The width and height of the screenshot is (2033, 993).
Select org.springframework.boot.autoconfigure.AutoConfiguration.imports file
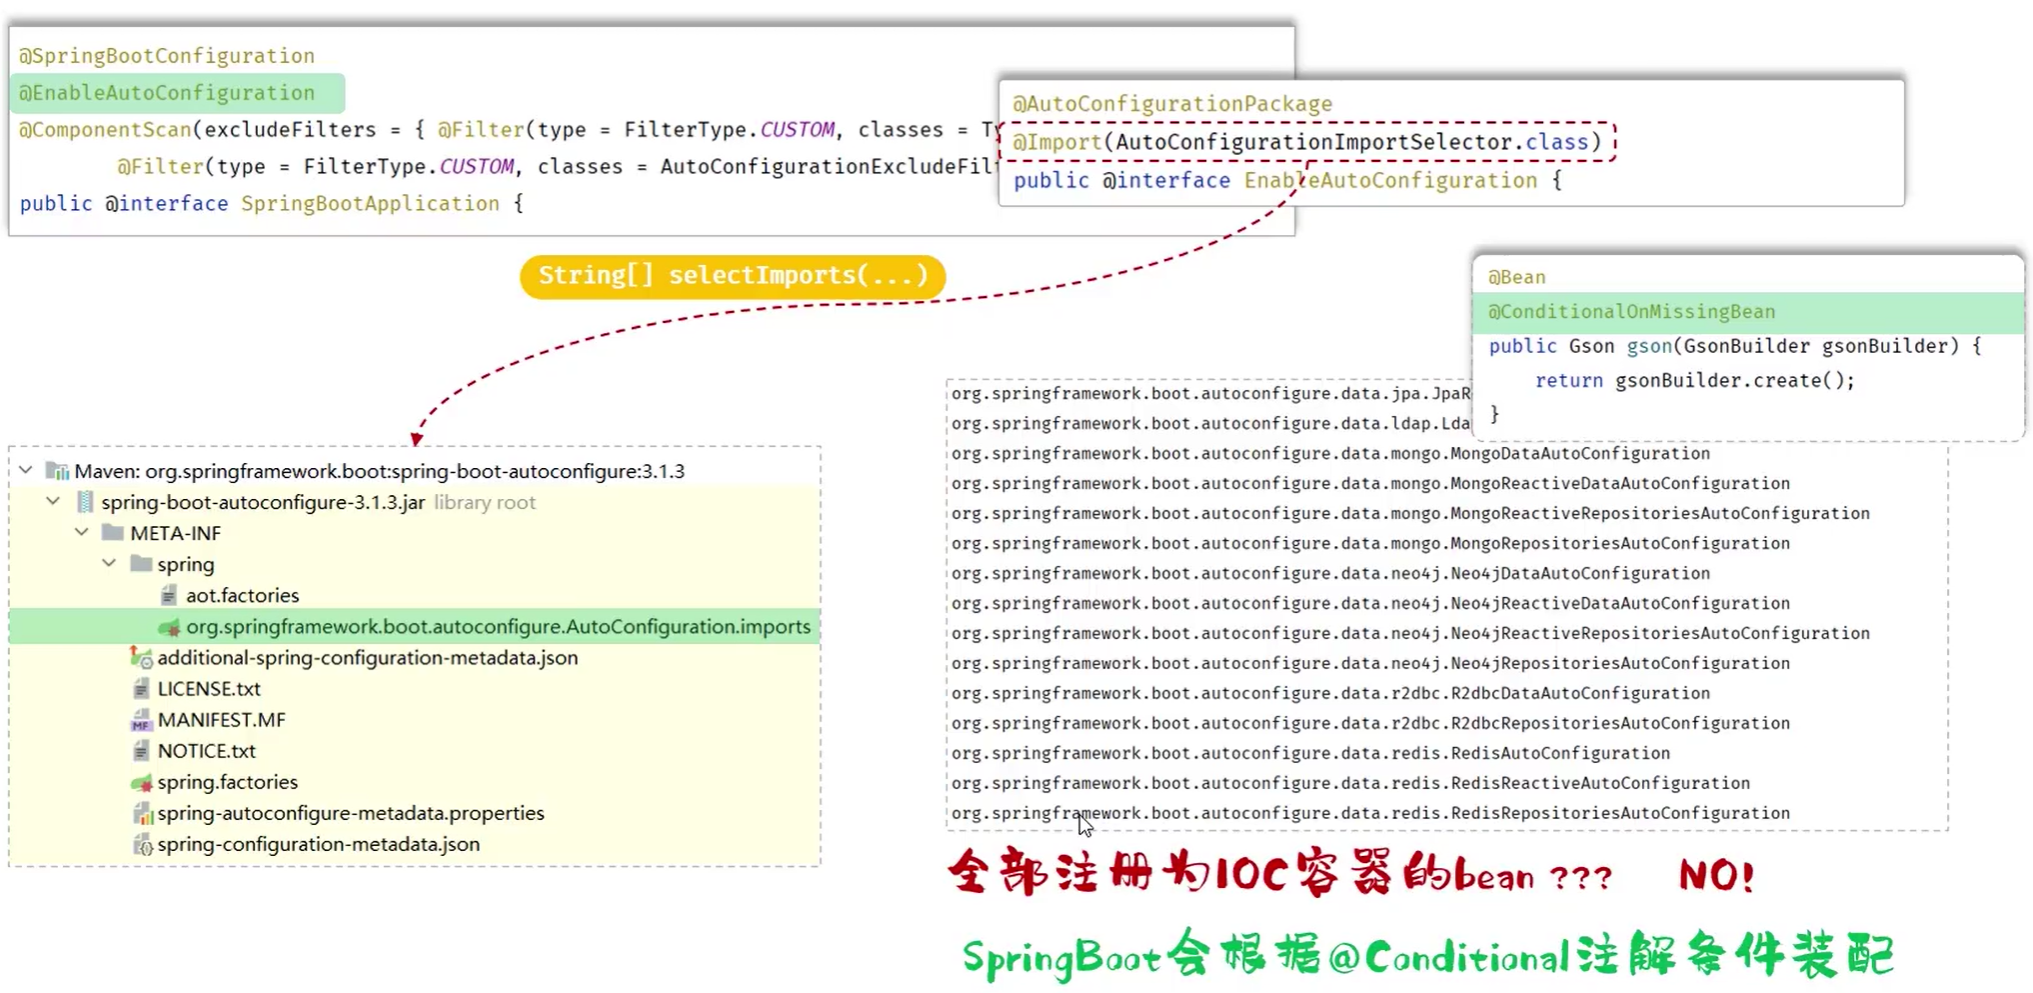498,626
